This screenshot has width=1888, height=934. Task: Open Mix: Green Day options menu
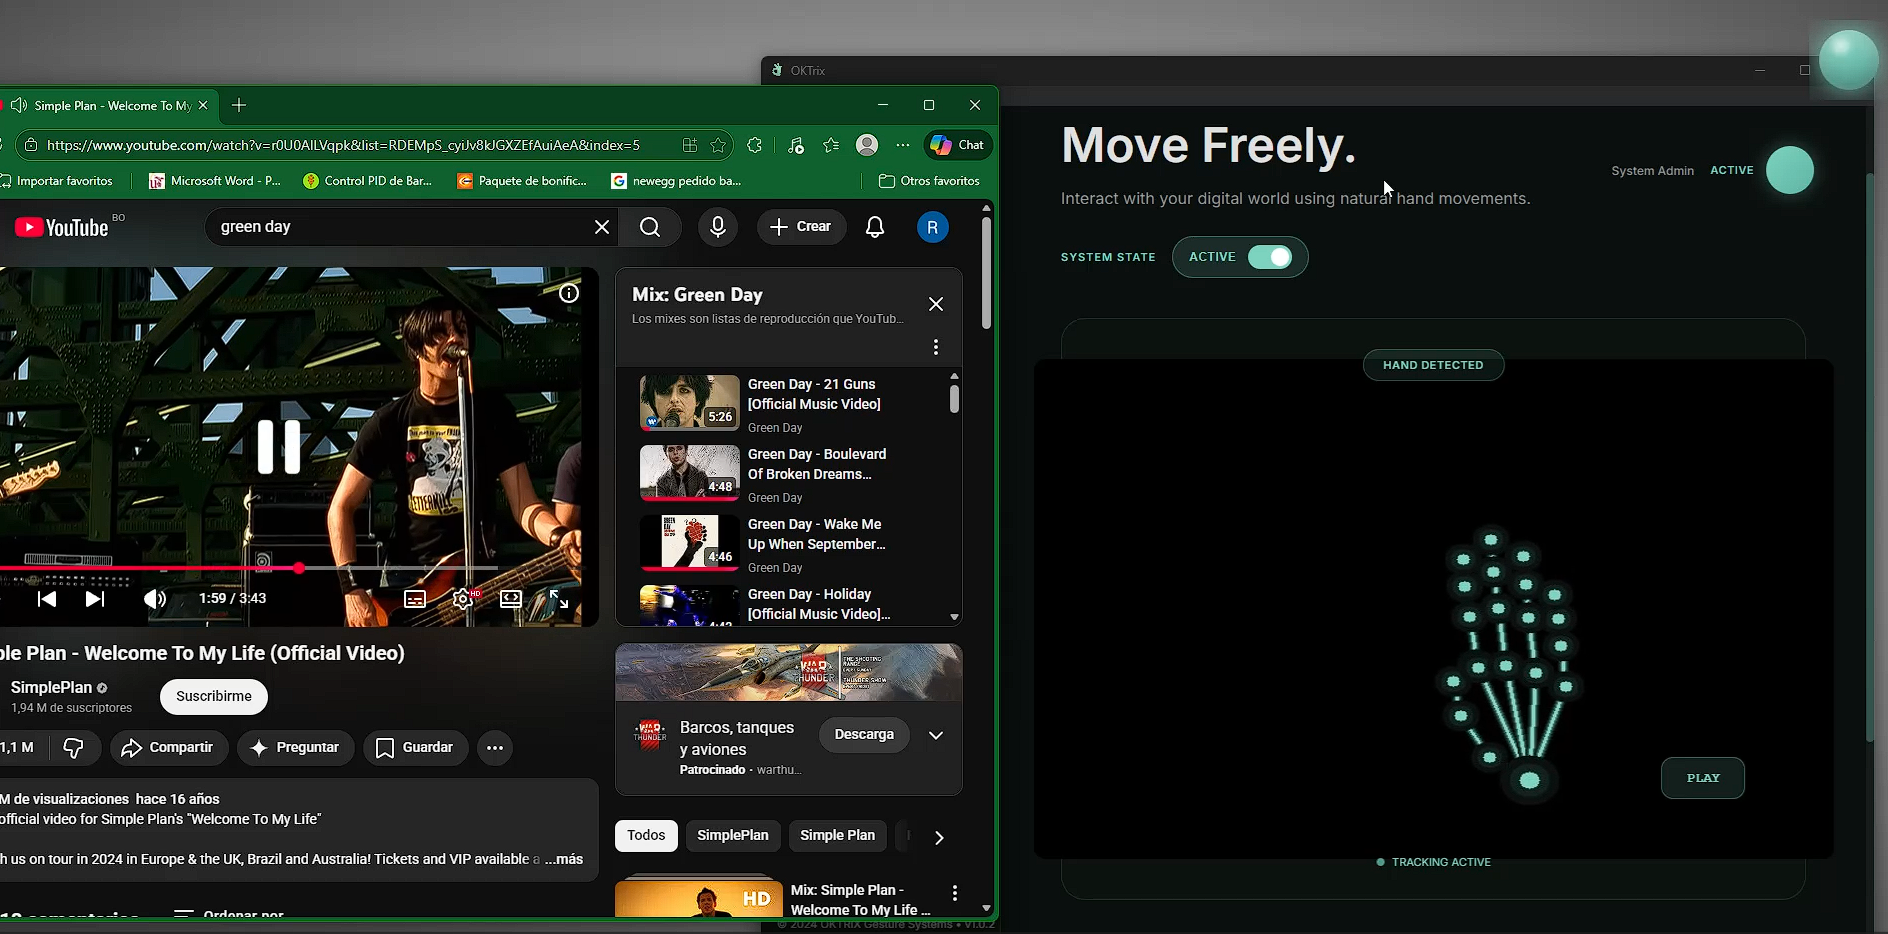pos(936,347)
